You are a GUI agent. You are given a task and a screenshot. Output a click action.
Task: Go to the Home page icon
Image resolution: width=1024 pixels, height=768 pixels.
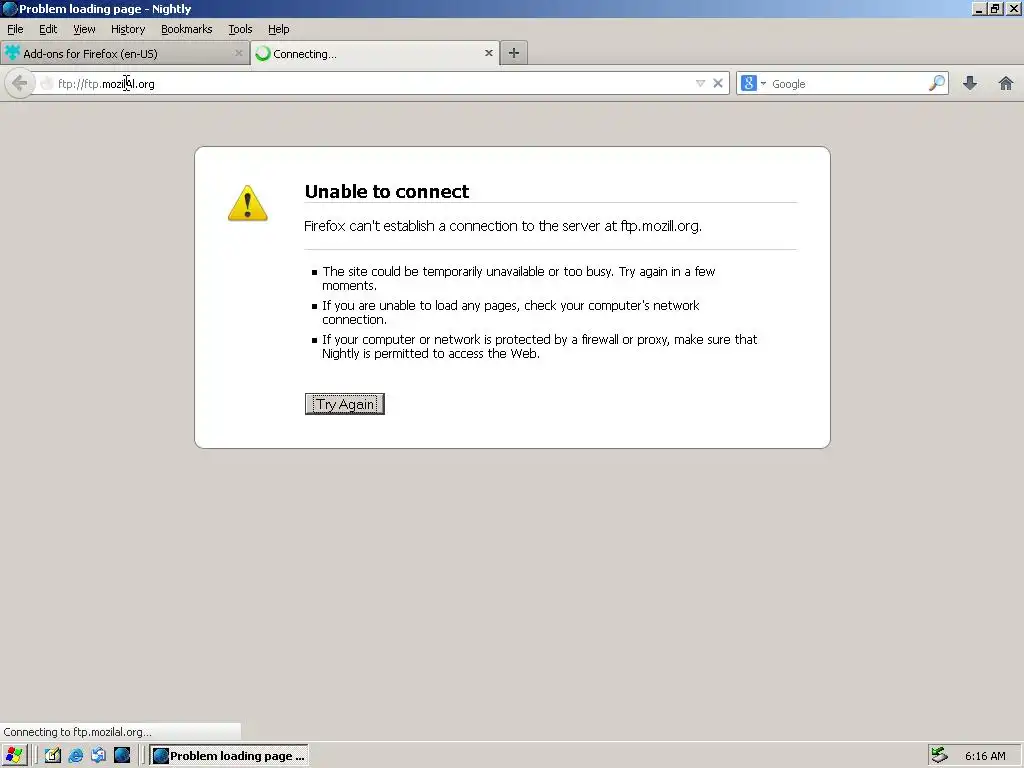pyautogui.click(x=1006, y=84)
